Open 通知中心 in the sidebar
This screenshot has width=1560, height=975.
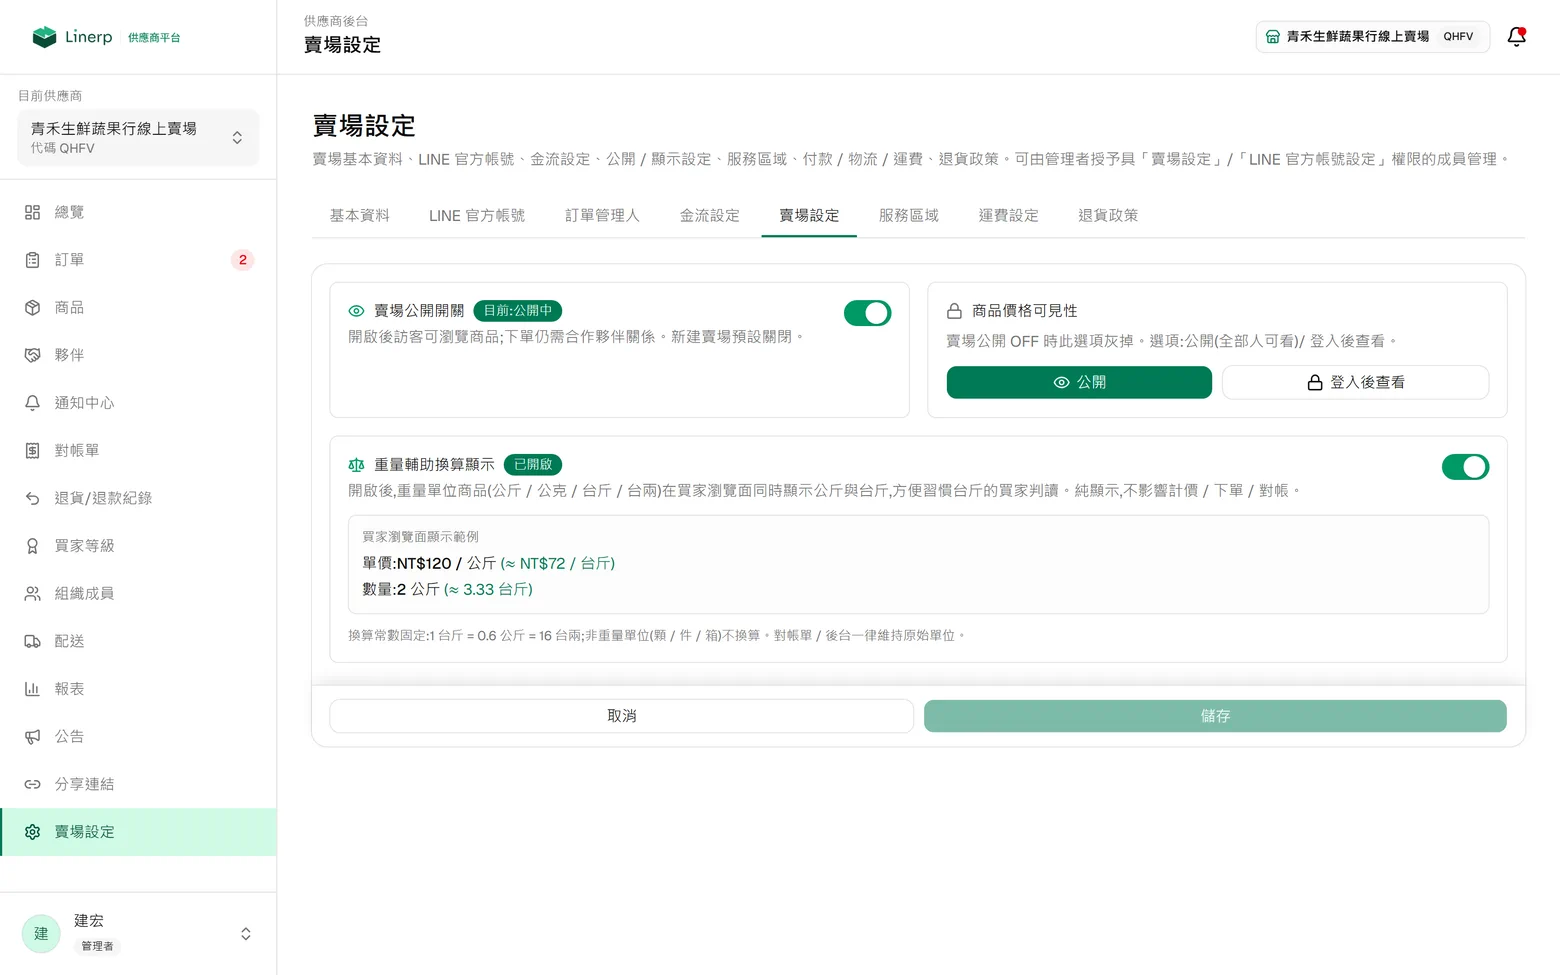coord(138,403)
